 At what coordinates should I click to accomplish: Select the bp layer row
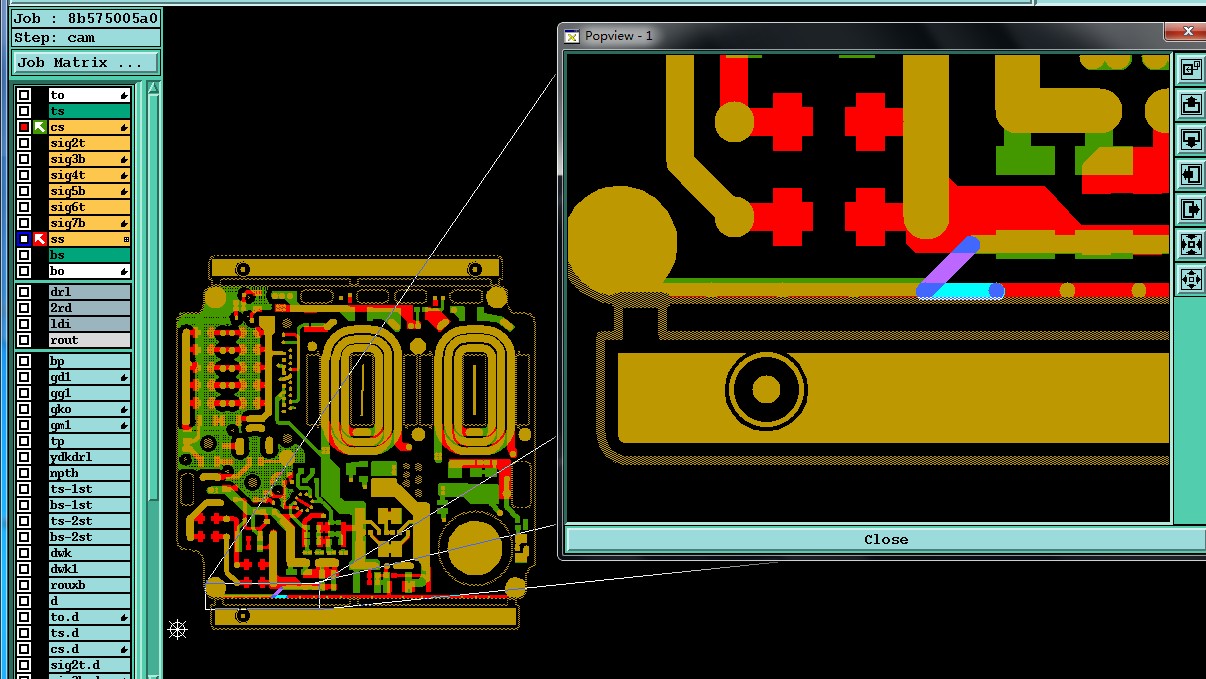tap(89, 361)
